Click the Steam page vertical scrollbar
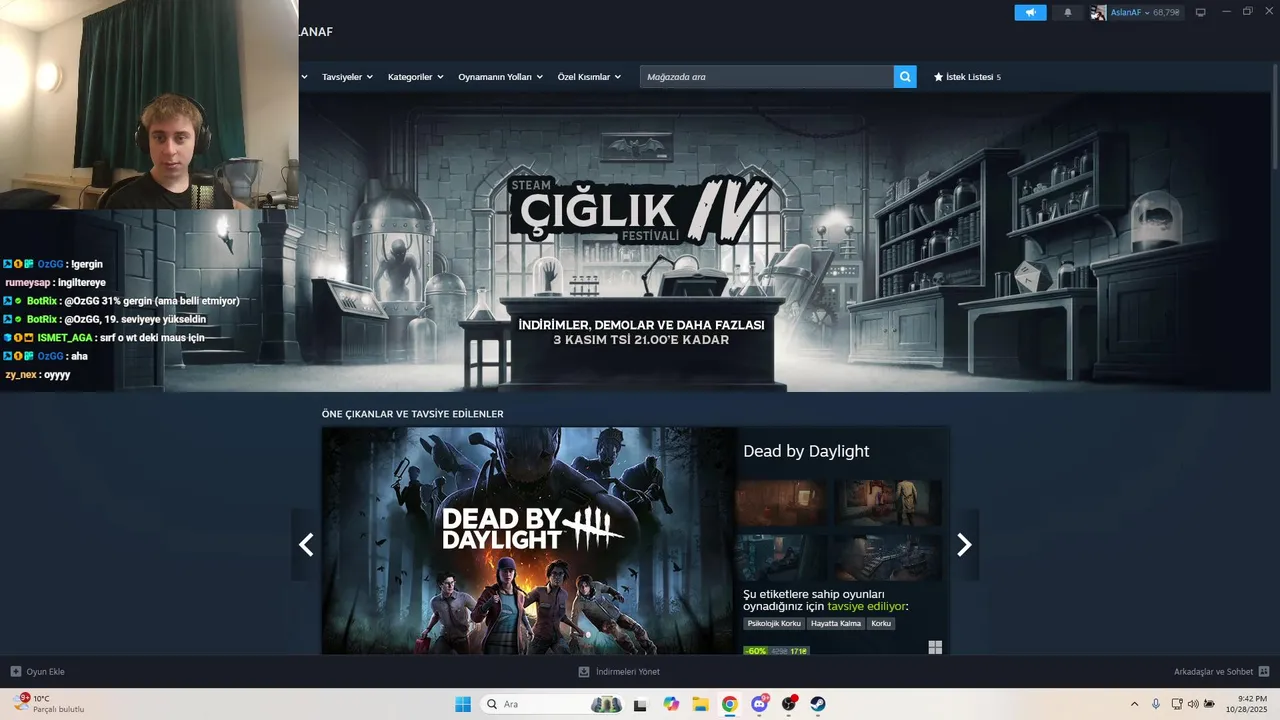Screen dimensions: 1280x720 1275,115
